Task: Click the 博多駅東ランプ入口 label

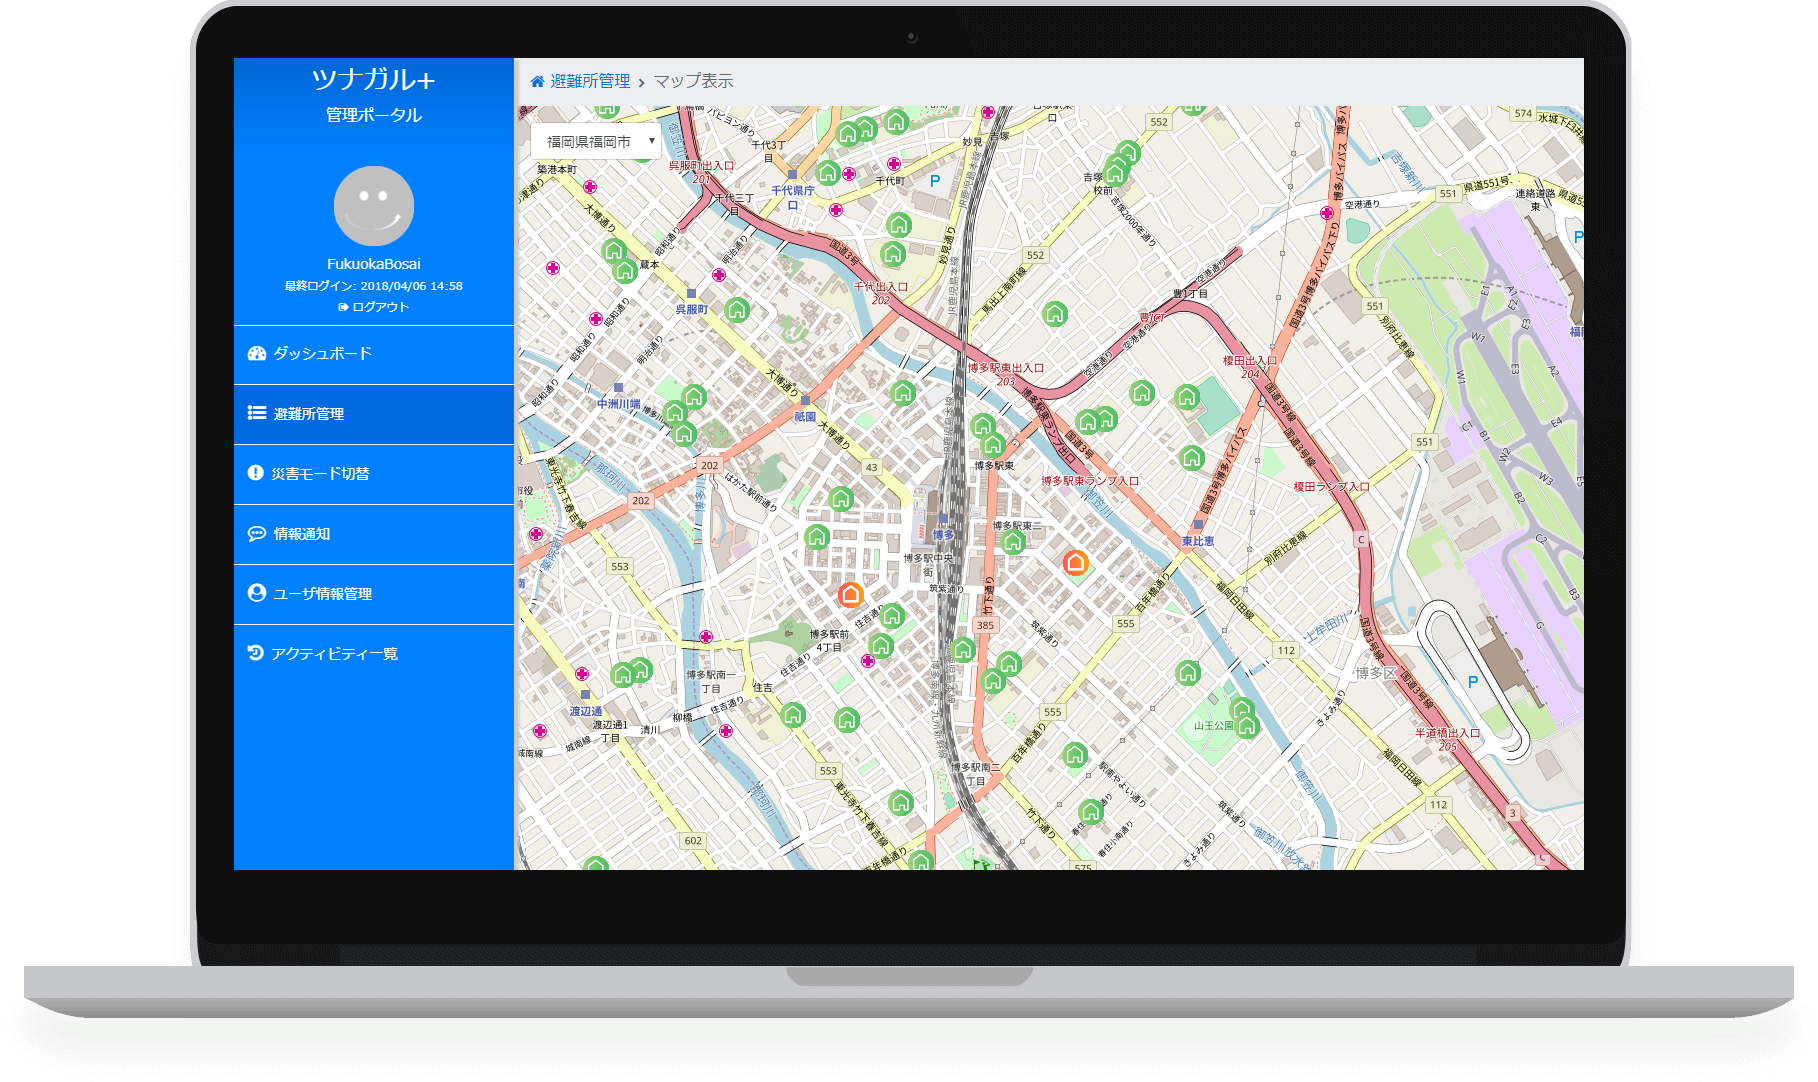Action: coord(1090,481)
